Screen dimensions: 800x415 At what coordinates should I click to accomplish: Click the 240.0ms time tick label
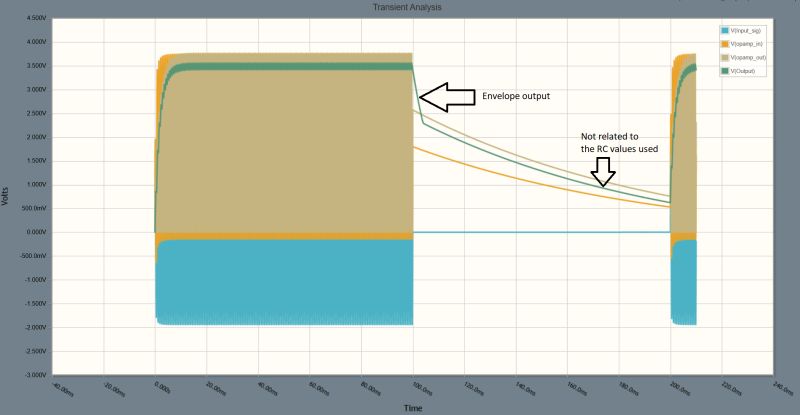(x=783, y=388)
